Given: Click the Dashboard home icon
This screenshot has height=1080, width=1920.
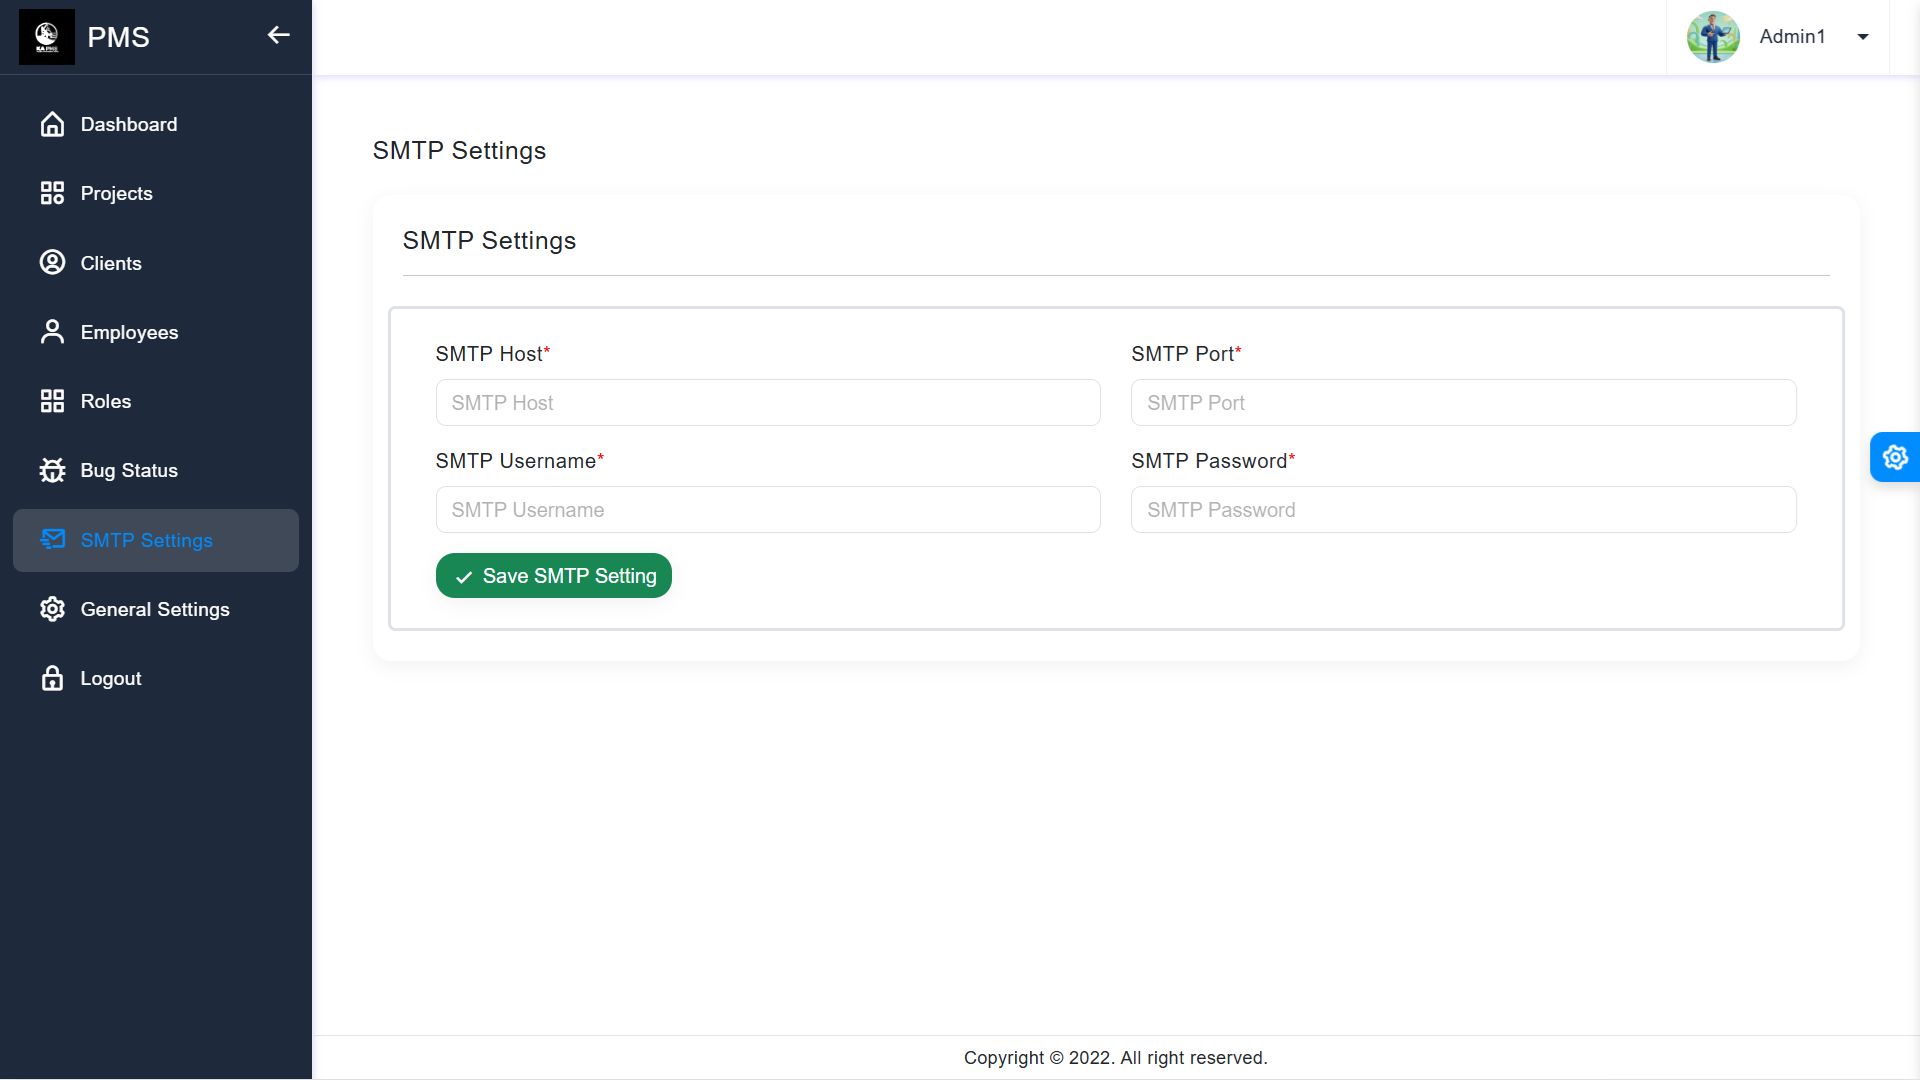Looking at the screenshot, I should tap(52, 124).
